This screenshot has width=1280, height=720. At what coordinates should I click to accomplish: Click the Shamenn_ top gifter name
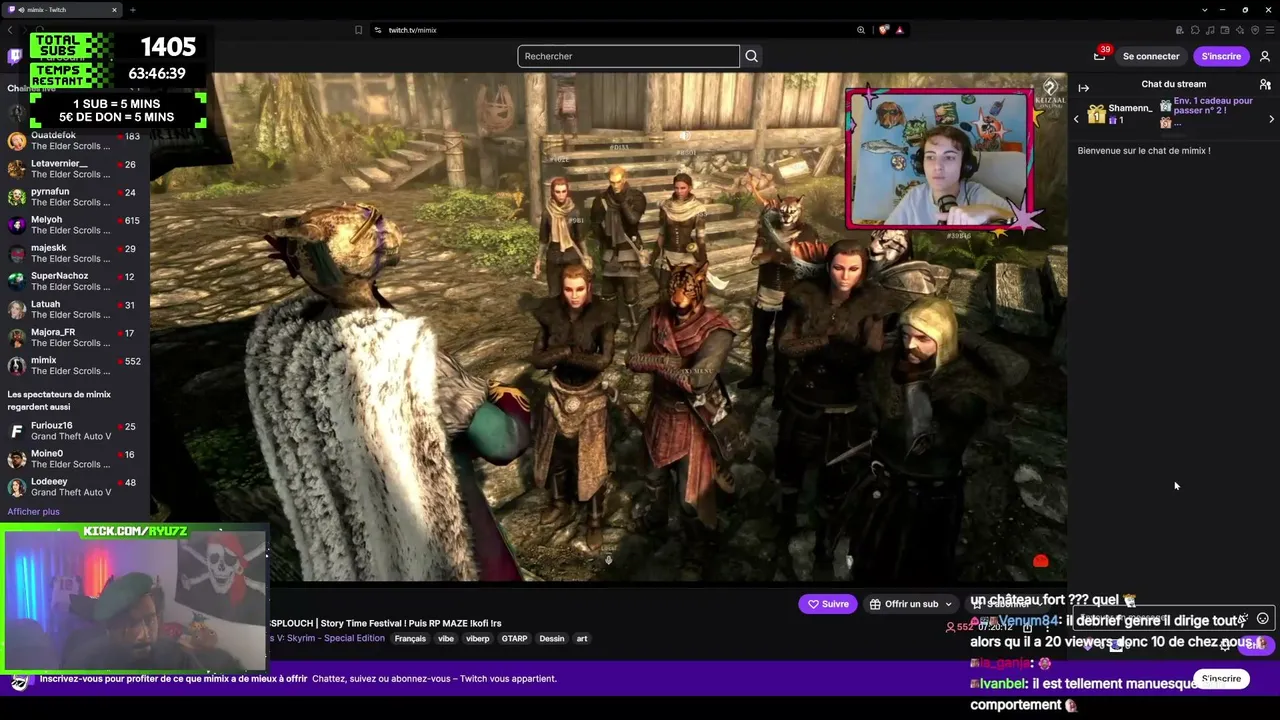[1130, 108]
